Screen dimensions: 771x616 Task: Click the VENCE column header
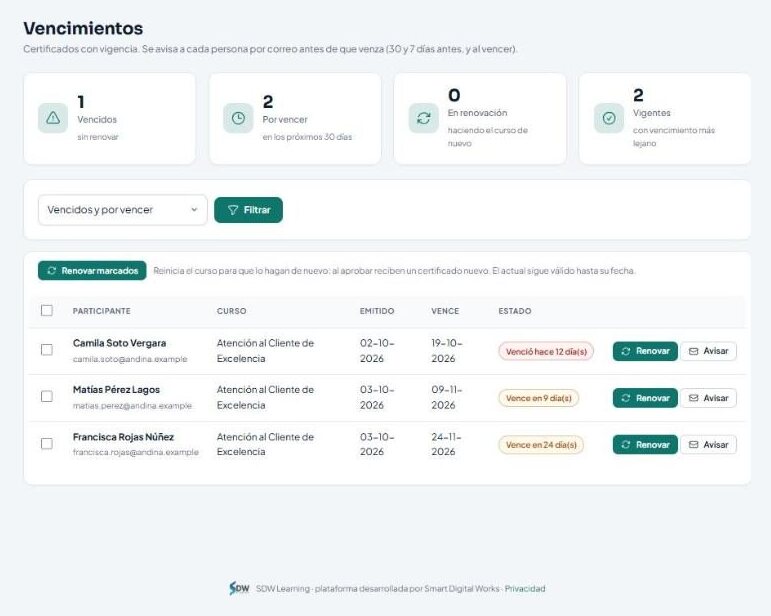coord(445,311)
